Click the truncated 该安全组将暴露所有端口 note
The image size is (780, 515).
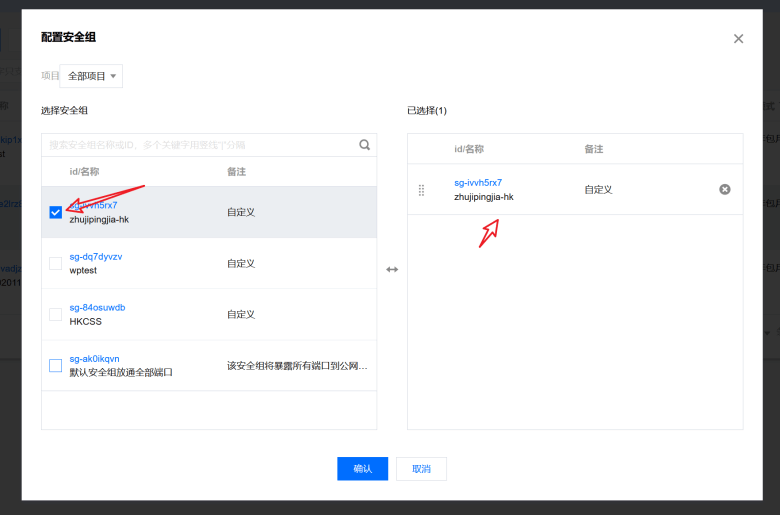pyautogui.click(x=297, y=366)
